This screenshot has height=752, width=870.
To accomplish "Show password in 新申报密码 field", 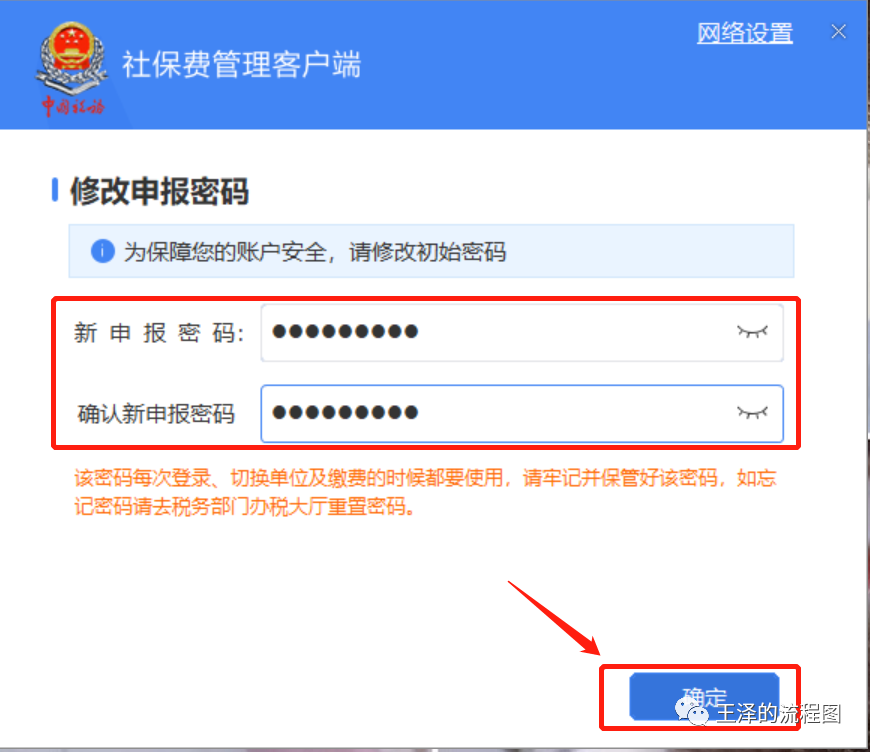I will pos(752,332).
